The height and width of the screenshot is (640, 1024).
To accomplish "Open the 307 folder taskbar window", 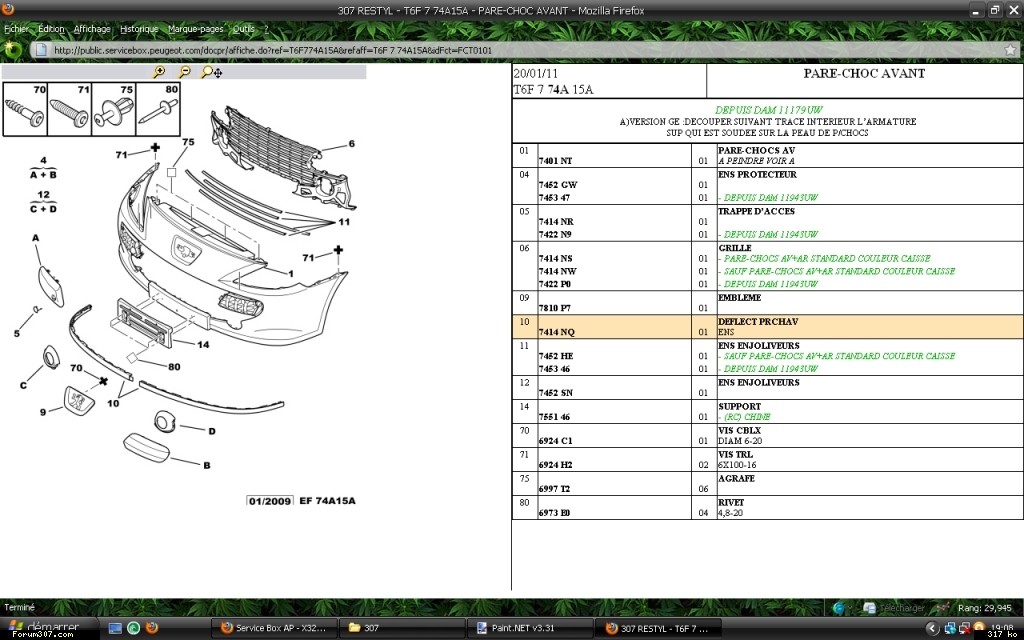I will 403,628.
